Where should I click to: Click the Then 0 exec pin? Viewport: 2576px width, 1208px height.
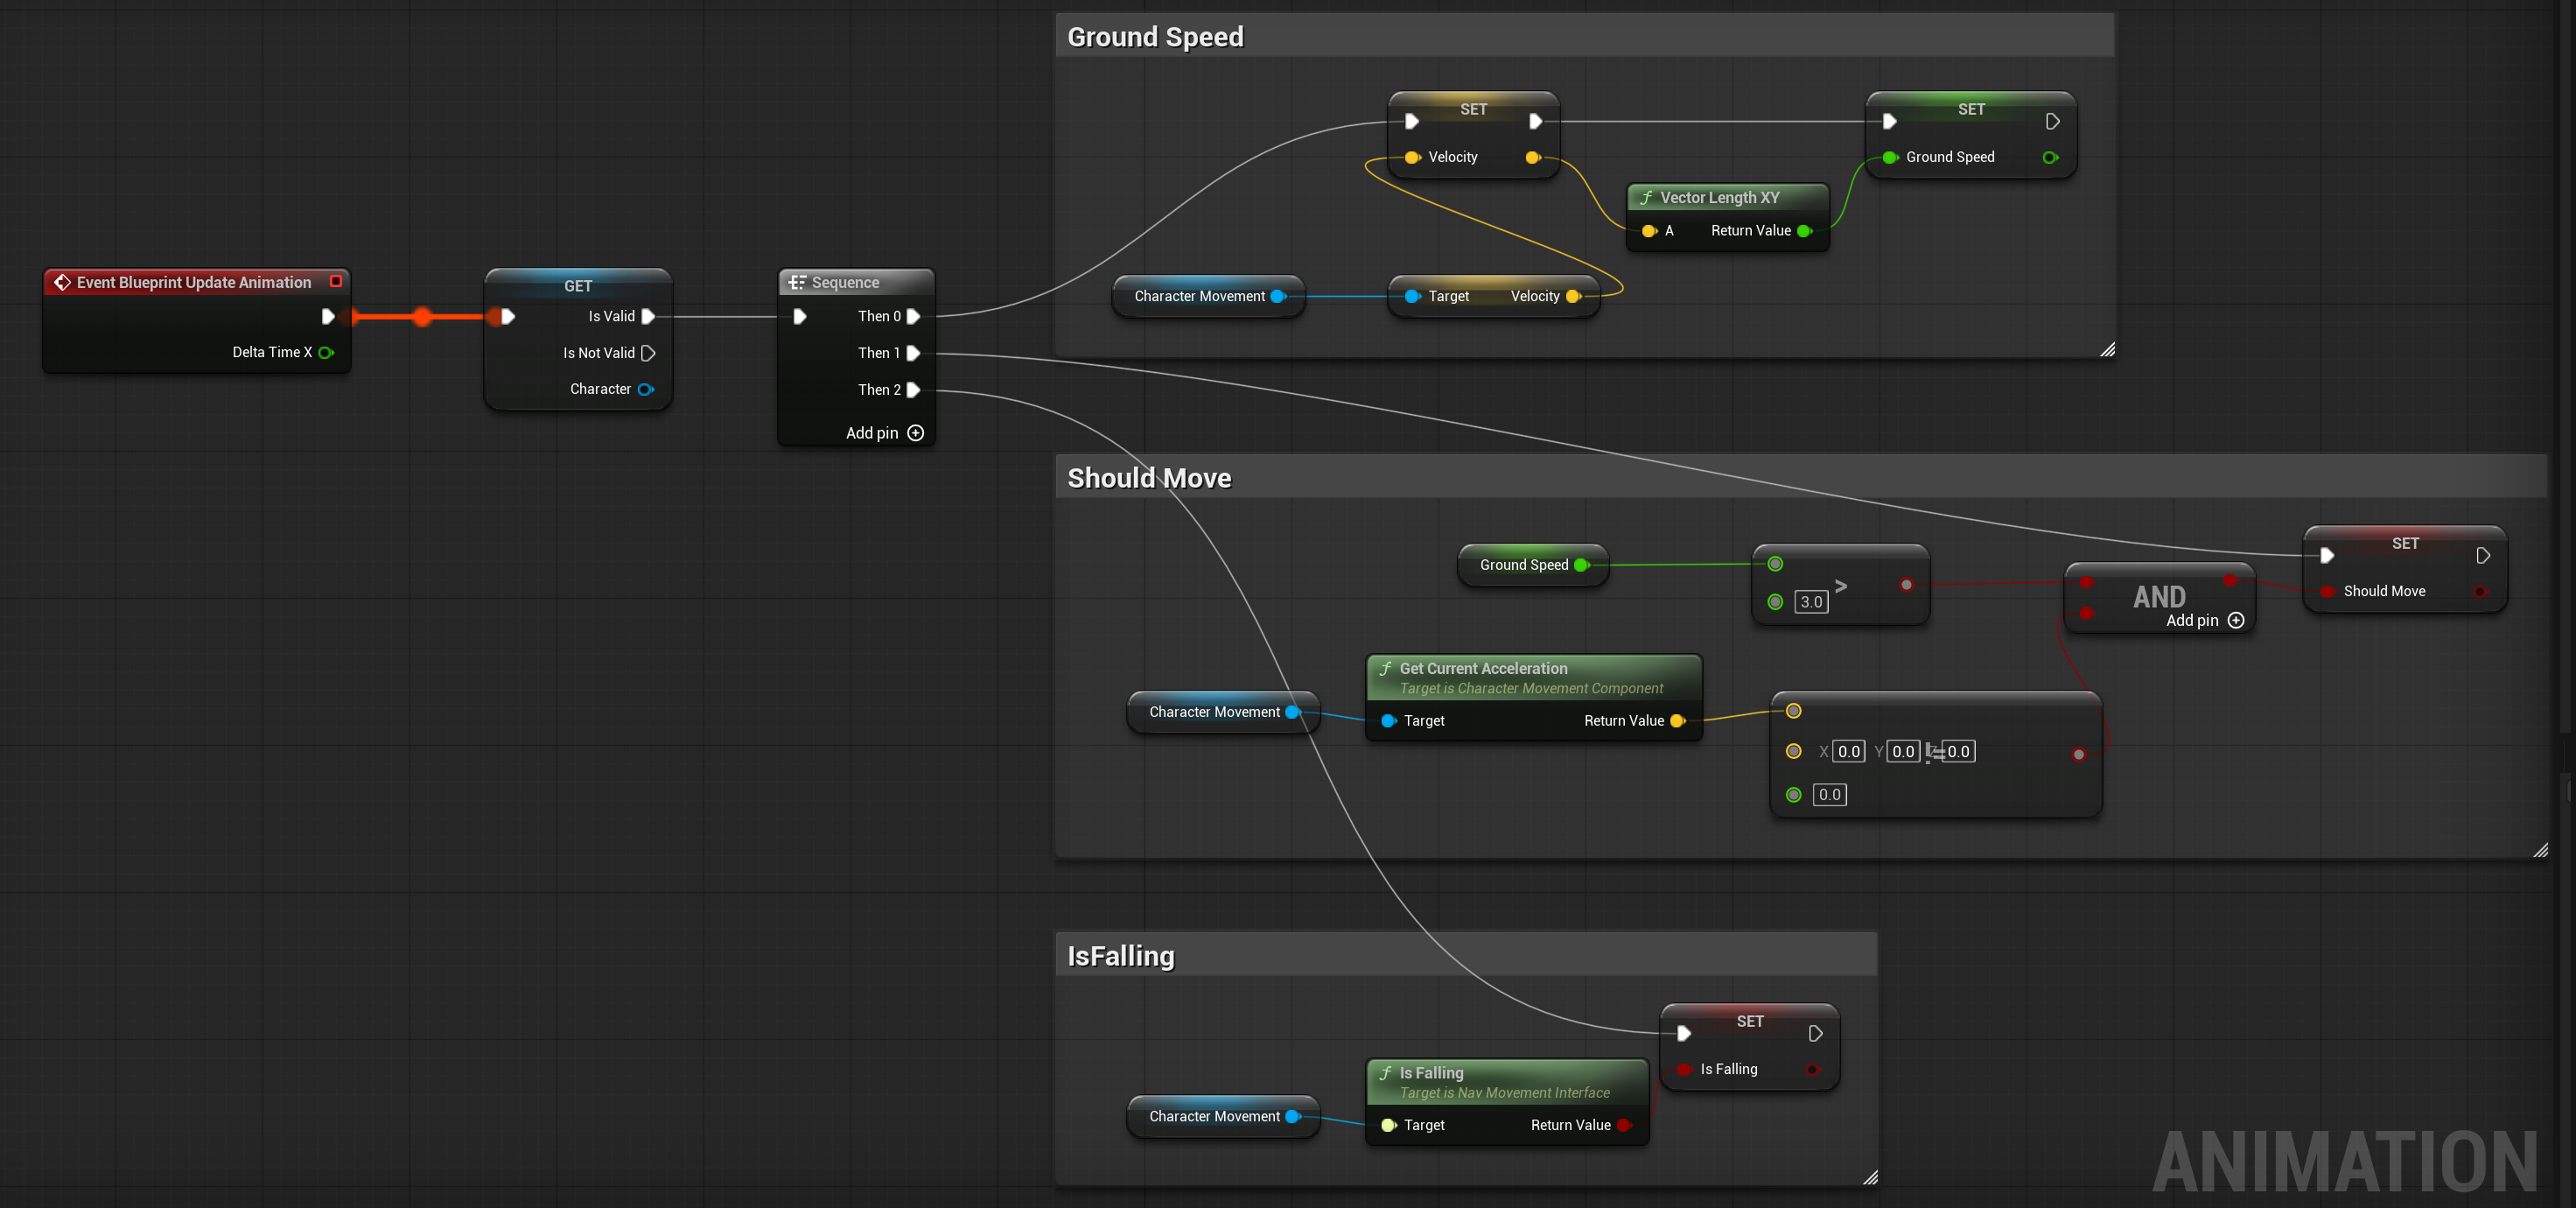(912, 317)
